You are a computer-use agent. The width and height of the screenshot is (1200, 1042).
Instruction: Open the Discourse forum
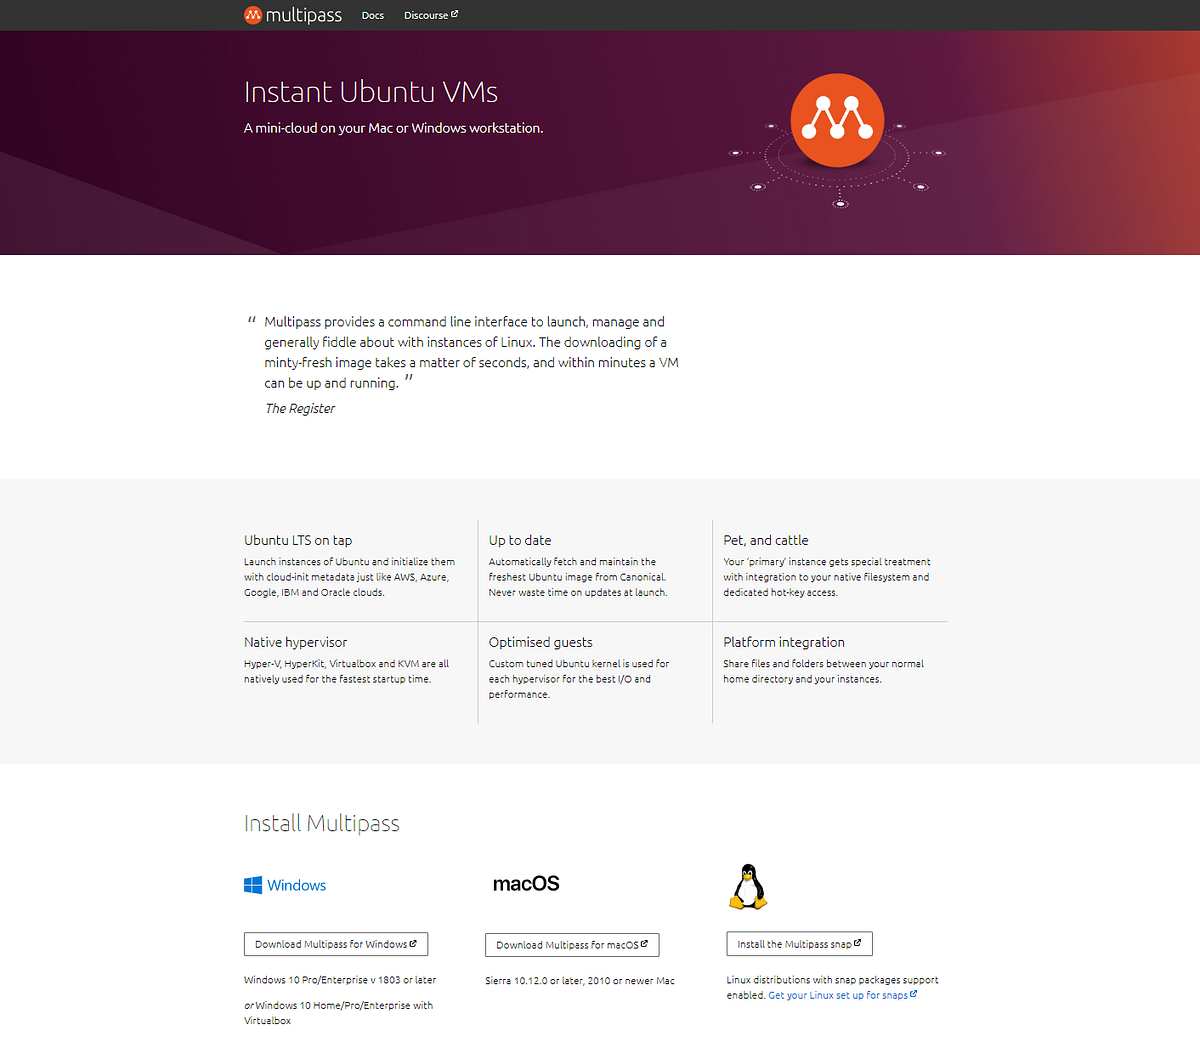[x=427, y=15]
